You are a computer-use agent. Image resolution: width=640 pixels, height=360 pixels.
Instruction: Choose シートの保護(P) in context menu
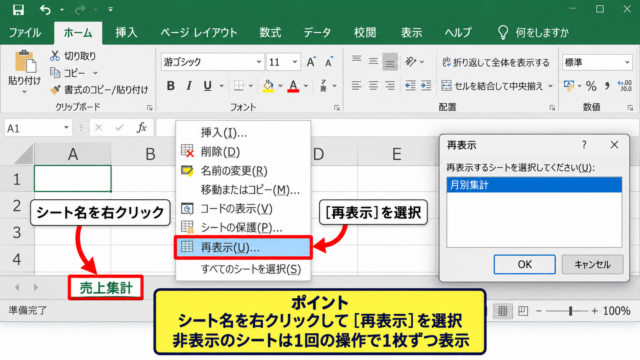pyautogui.click(x=243, y=228)
